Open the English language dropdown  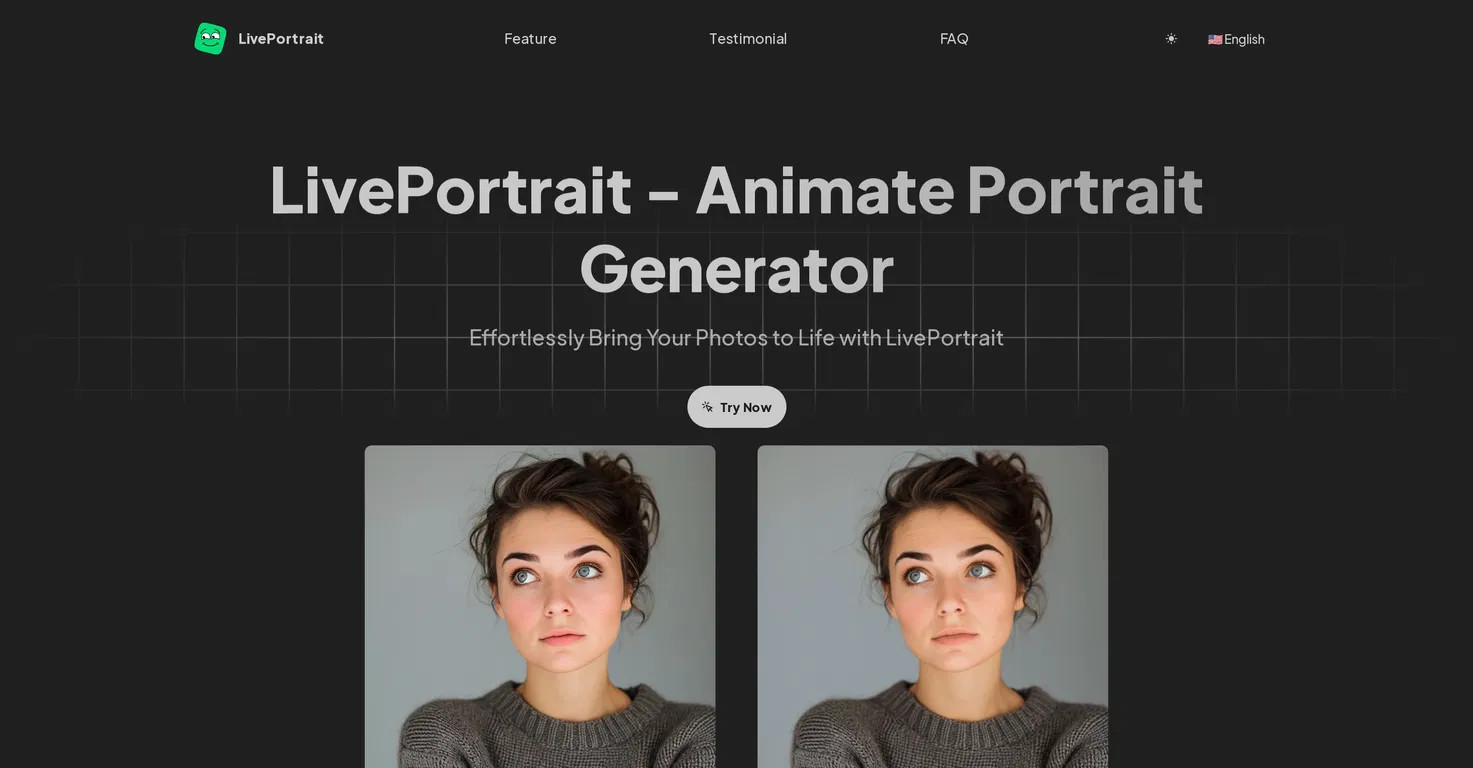pyautogui.click(x=1236, y=39)
